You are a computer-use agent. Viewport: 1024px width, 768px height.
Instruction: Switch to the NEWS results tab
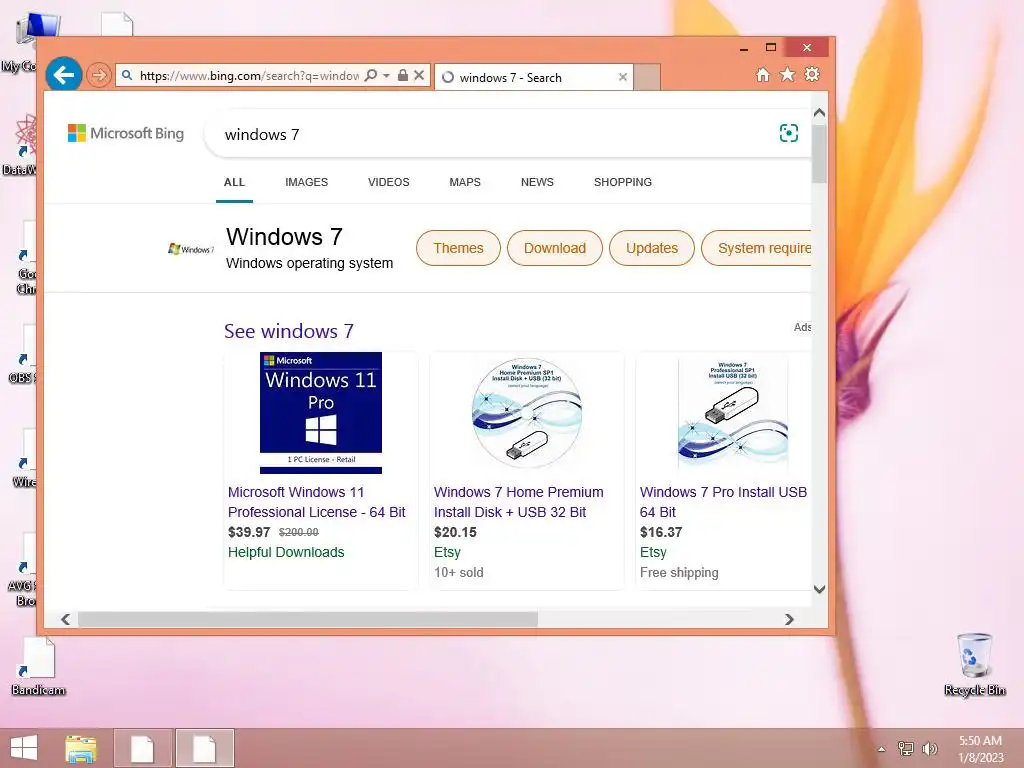pos(537,182)
